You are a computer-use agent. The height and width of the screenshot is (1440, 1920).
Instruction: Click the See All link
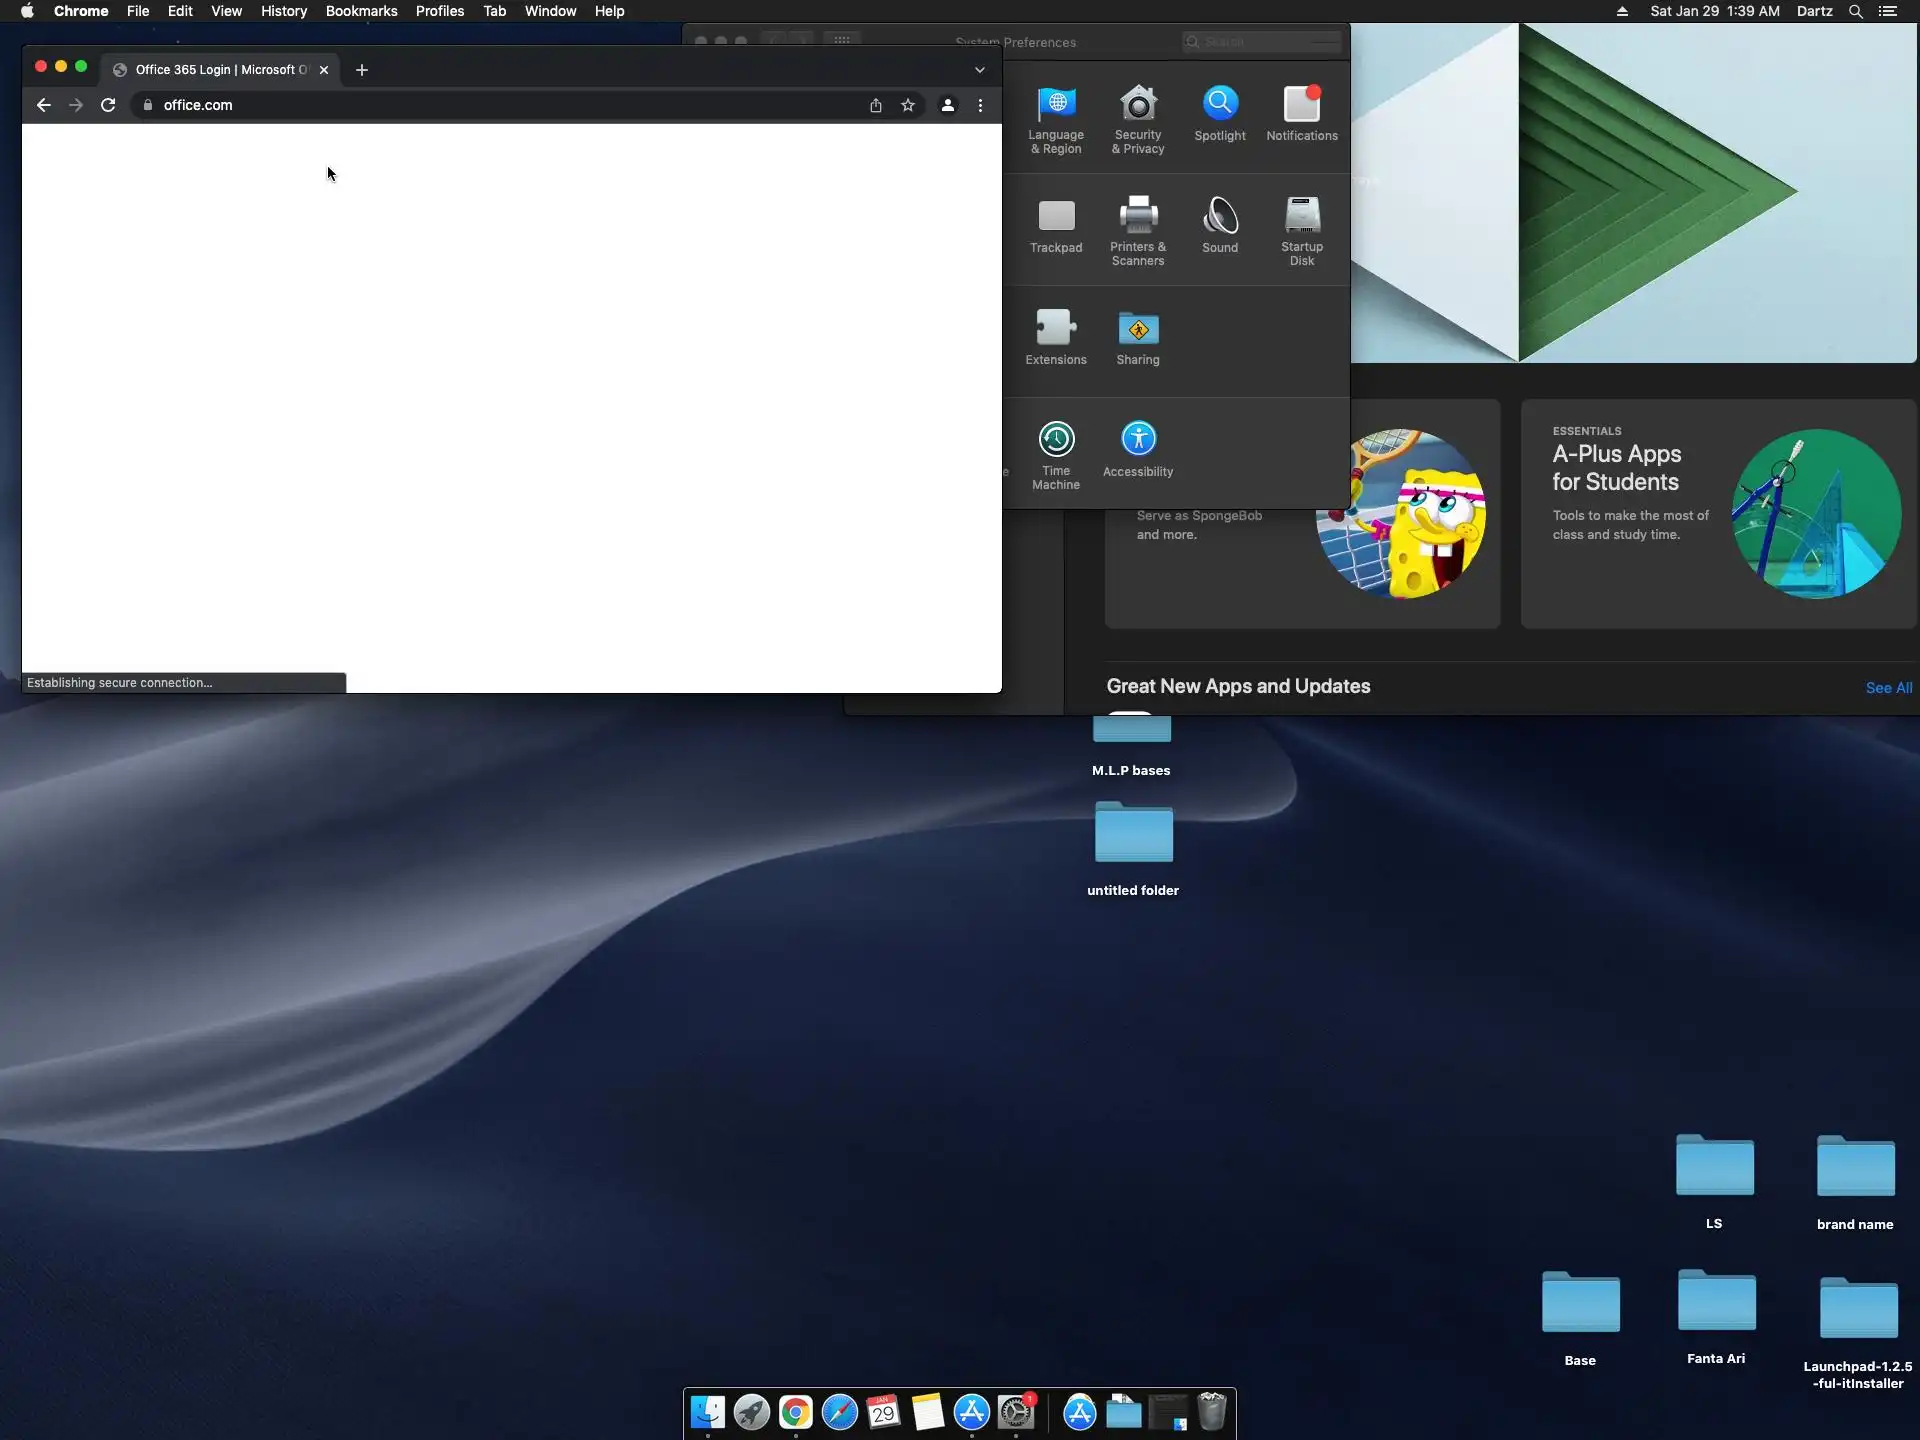[x=1888, y=688]
